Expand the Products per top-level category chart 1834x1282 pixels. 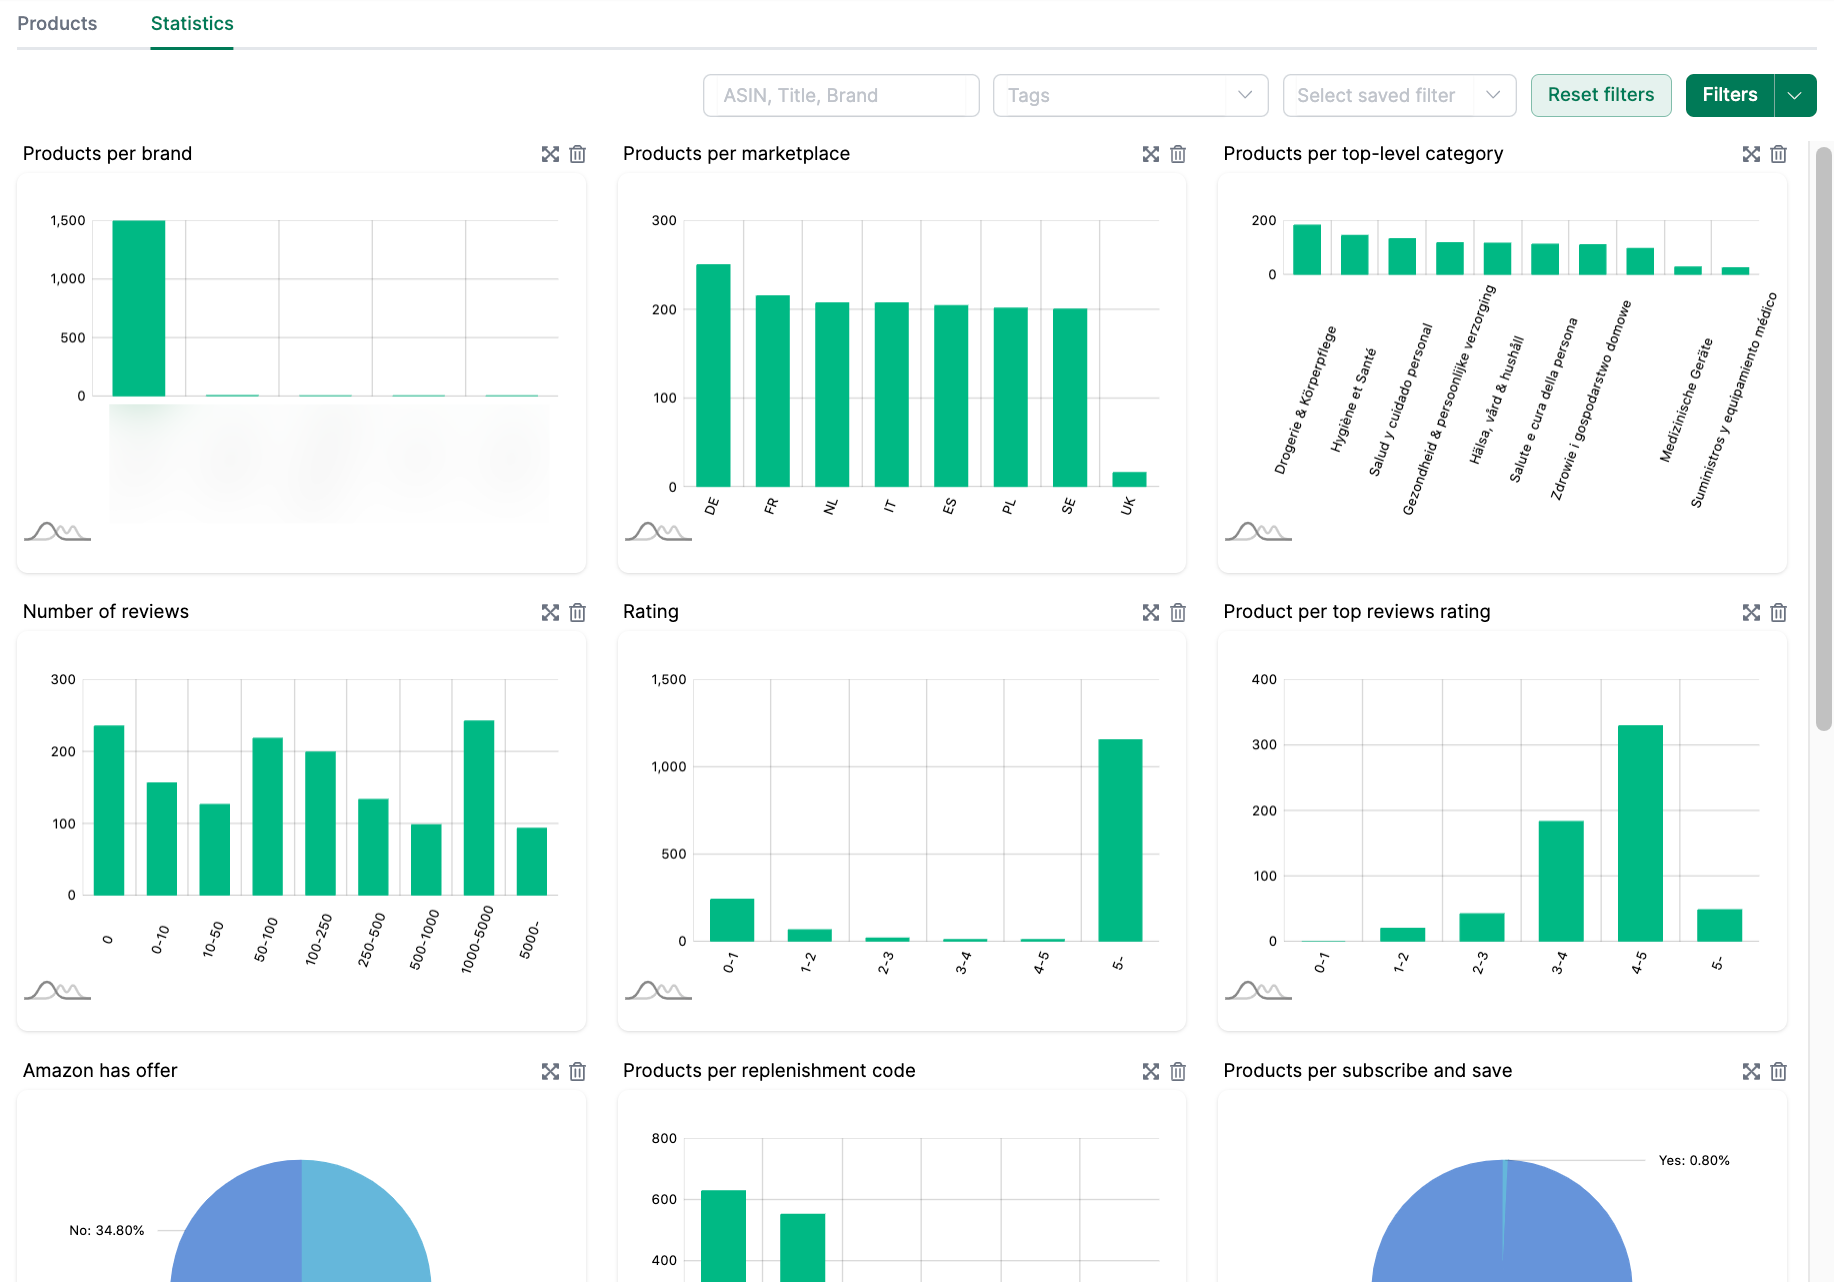tap(1751, 154)
